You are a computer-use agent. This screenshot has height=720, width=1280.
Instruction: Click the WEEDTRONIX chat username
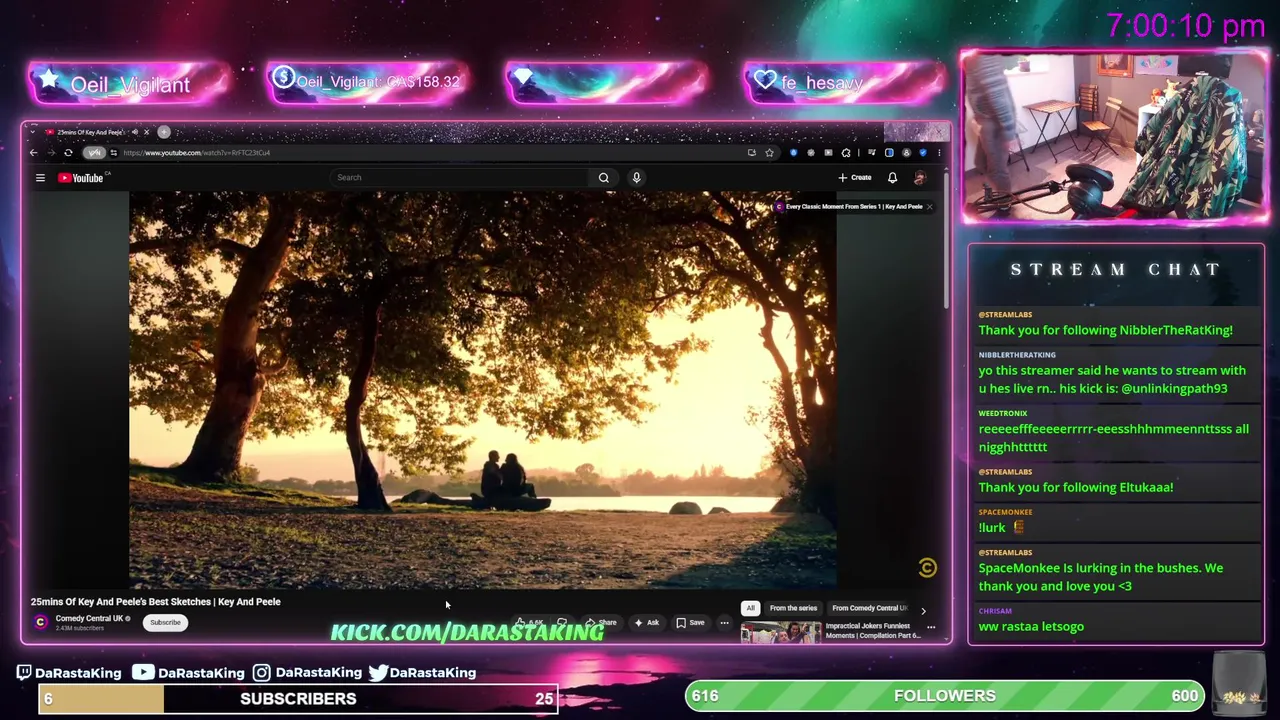tap(1003, 413)
